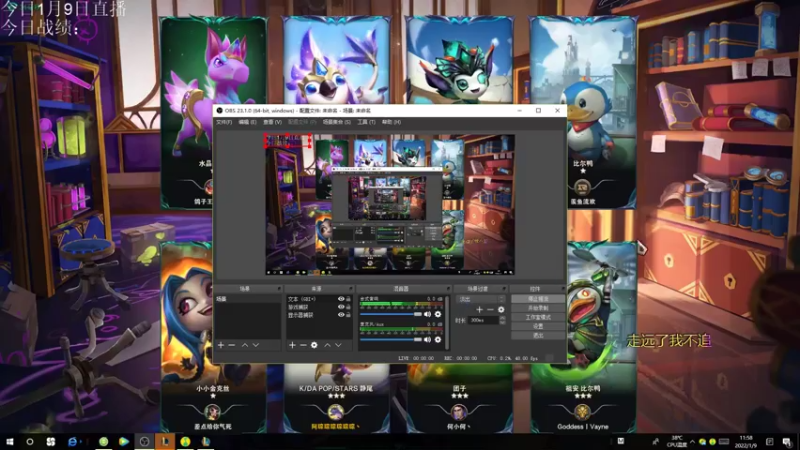This screenshot has width=800, height=450.
Task: Adjust the Mic/Aux volume slider
Action: click(391, 339)
